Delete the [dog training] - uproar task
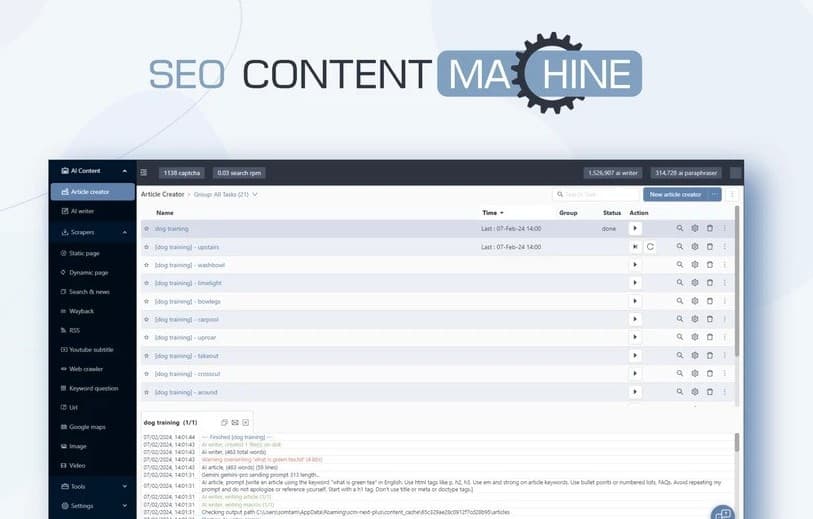Screen dimensions: 813x519 [710, 338]
